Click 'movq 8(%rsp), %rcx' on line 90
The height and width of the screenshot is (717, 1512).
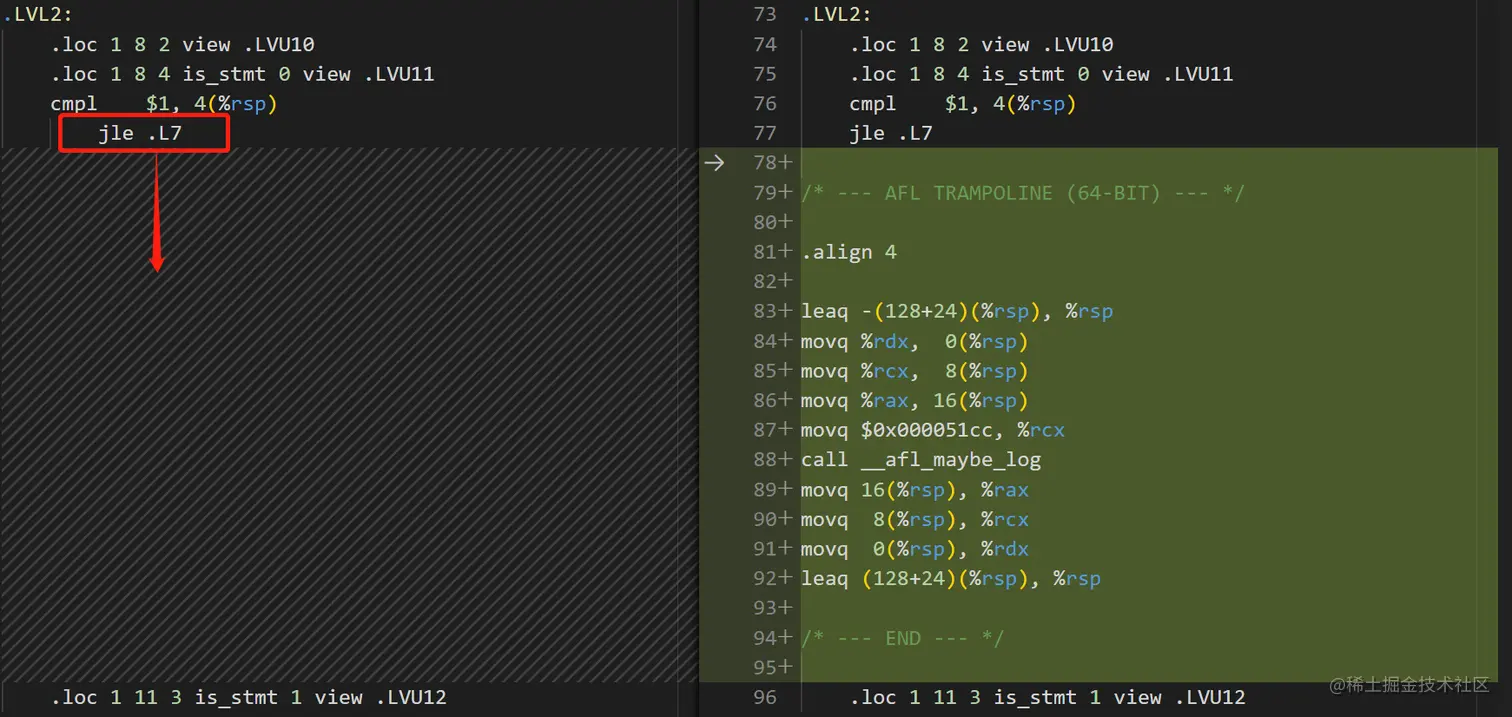(915, 519)
